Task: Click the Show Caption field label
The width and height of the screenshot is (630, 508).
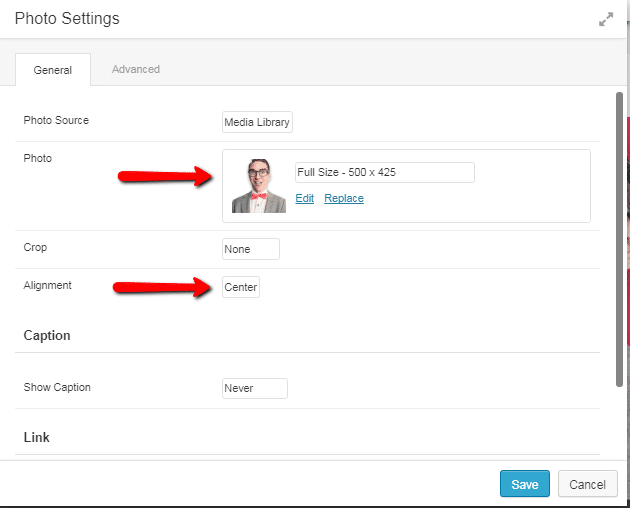Action: click(57, 388)
